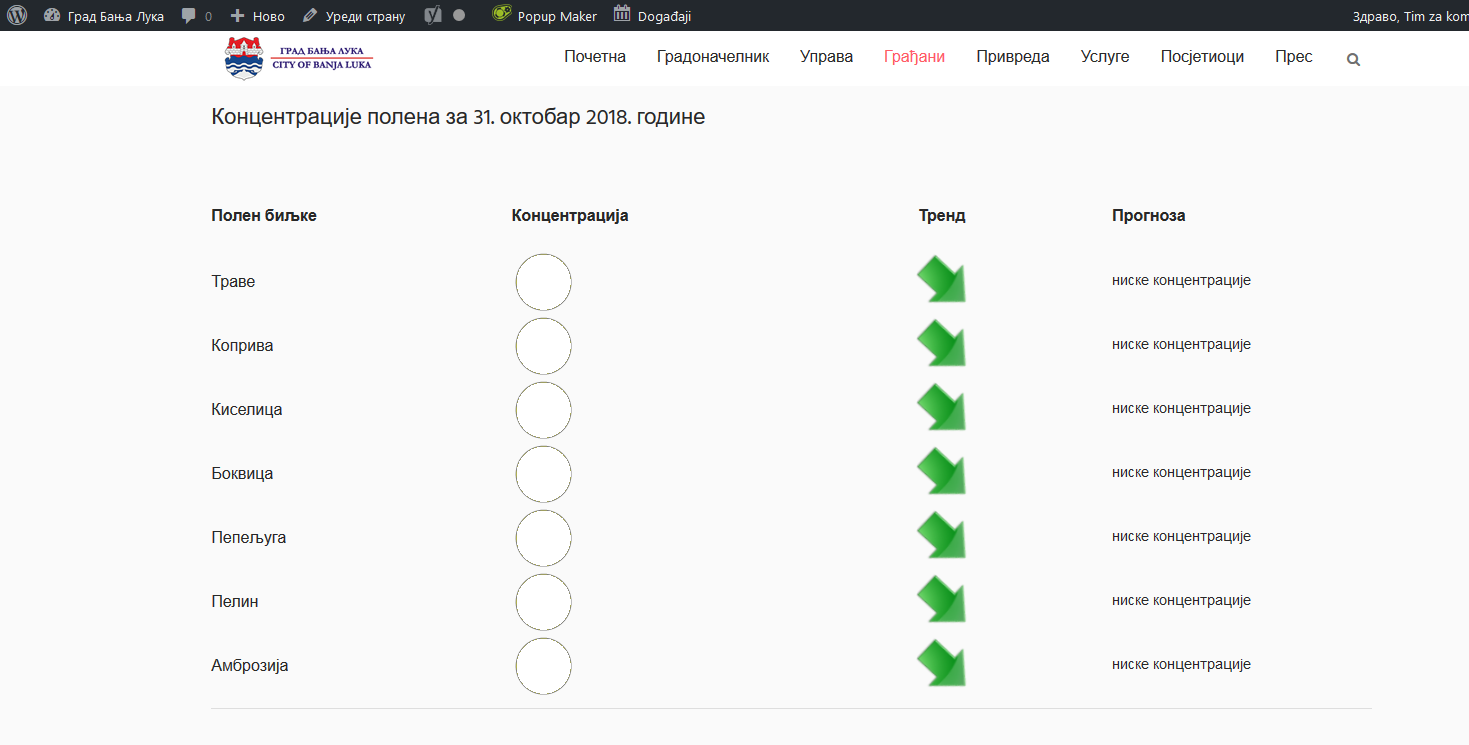Open the search magnifier in site navigation
This screenshot has height=745, width=1469.
point(1353,59)
